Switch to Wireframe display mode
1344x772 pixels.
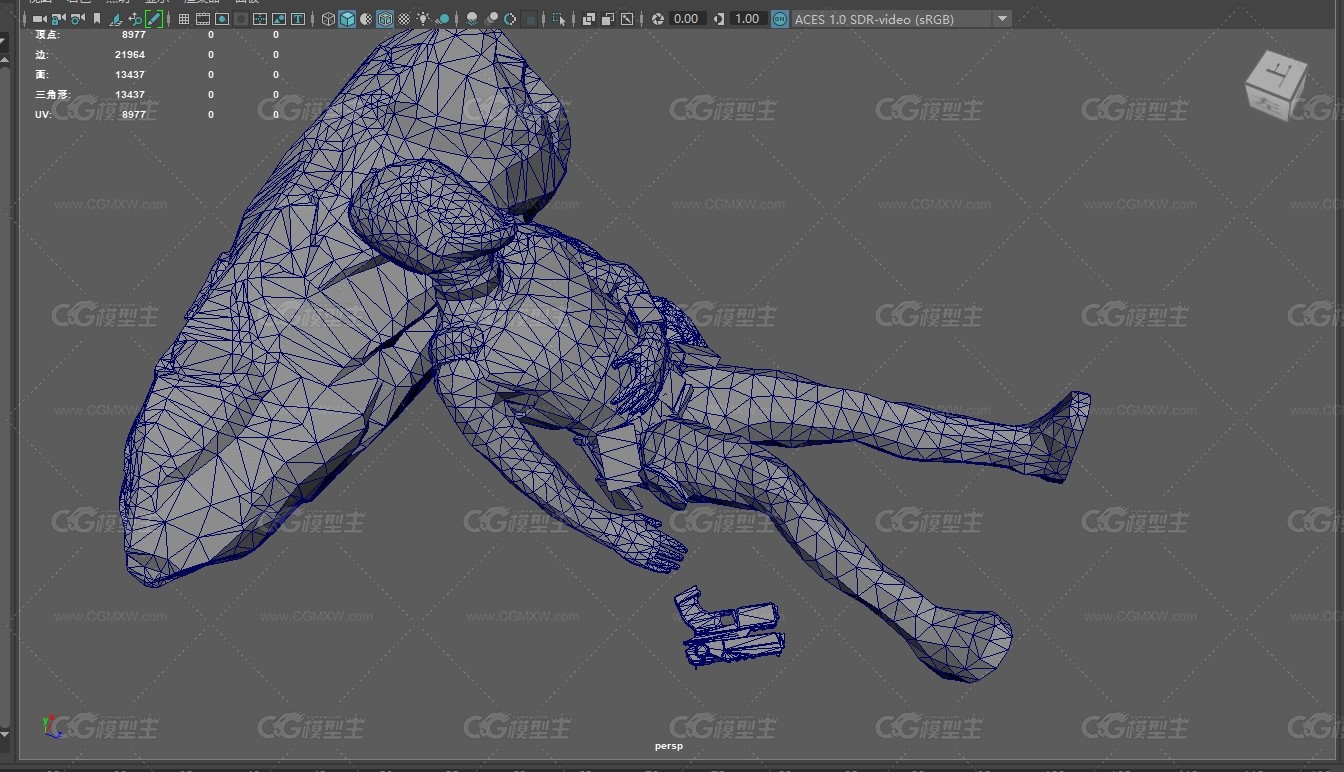(328, 19)
